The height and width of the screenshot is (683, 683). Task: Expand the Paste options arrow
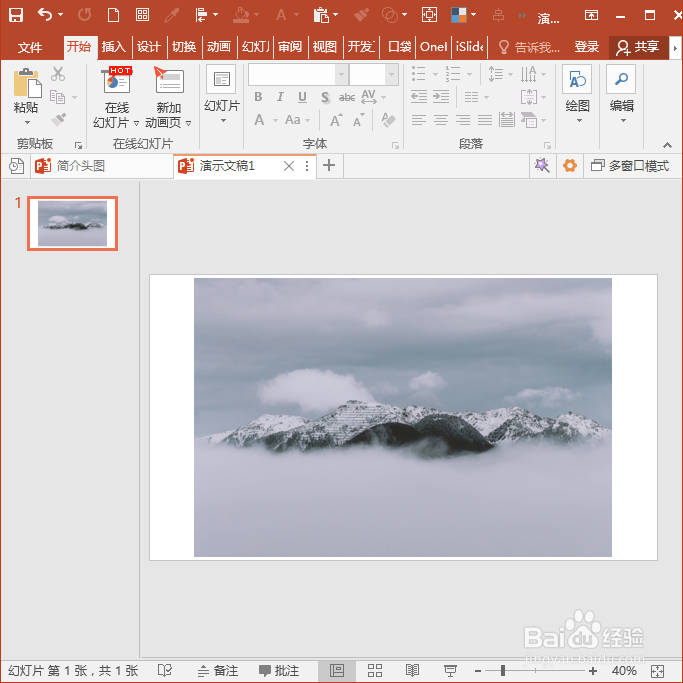(x=27, y=122)
